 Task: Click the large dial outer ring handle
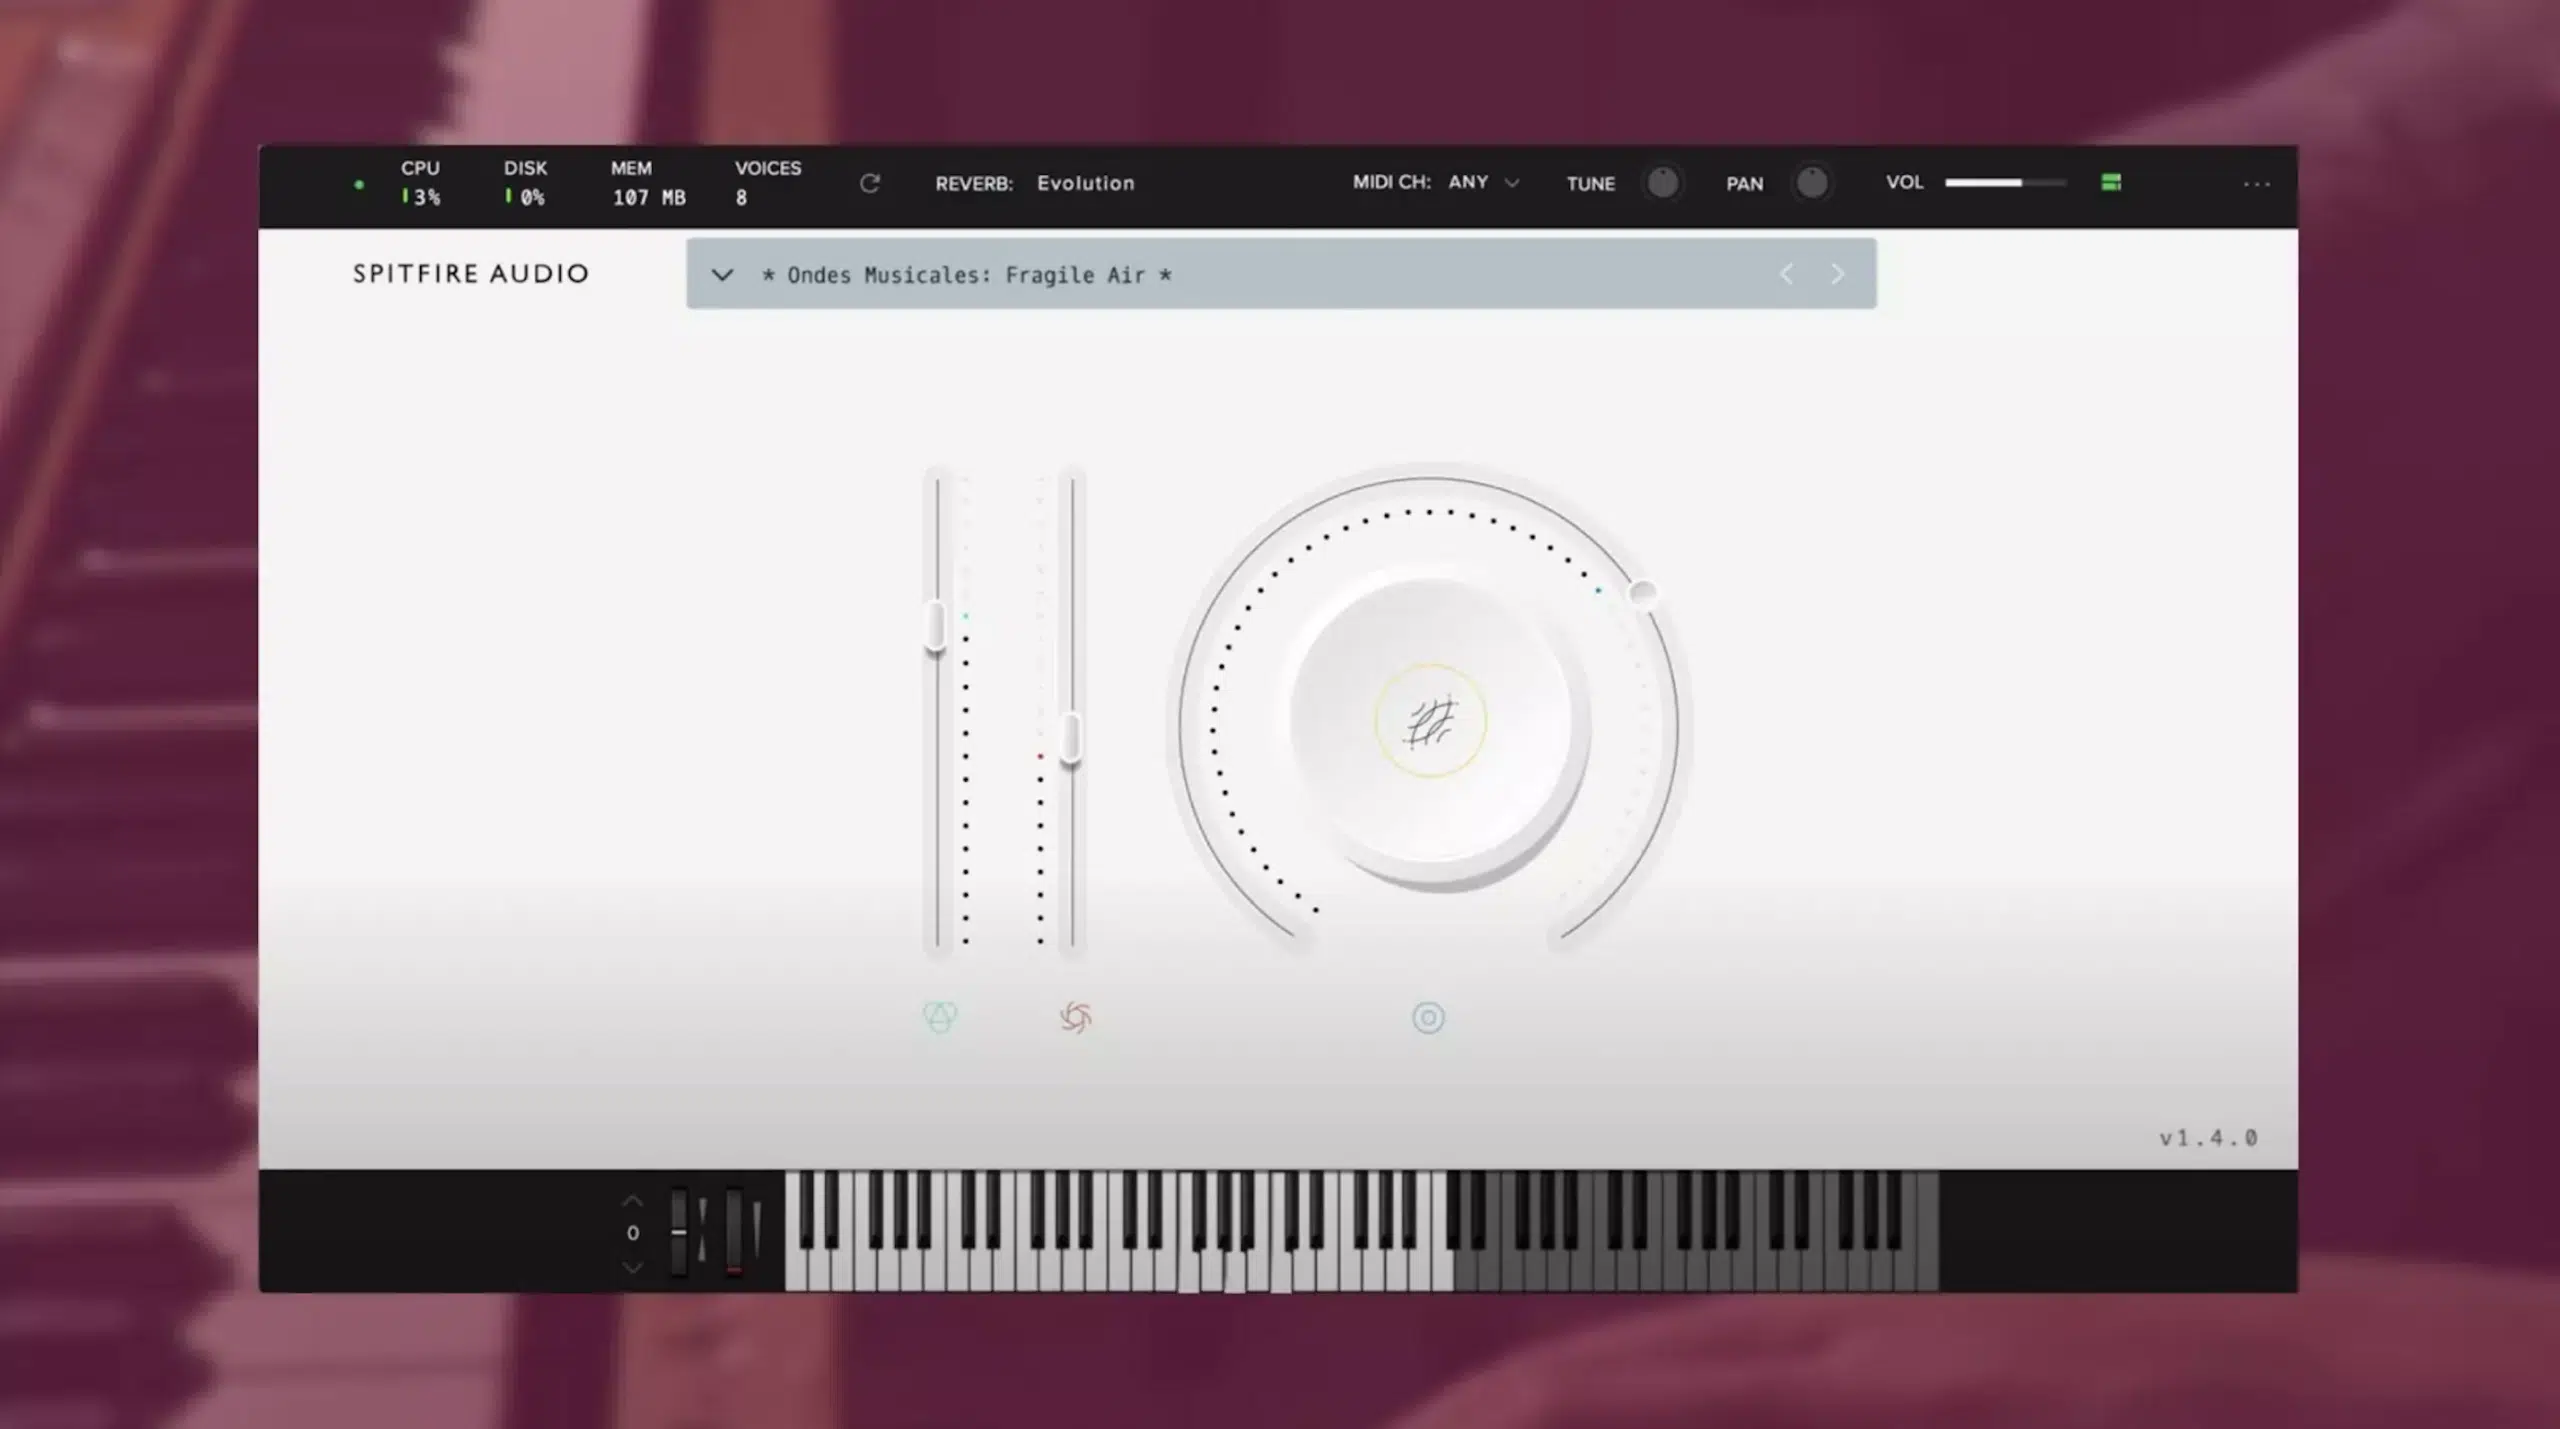(x=1642, y=593)
